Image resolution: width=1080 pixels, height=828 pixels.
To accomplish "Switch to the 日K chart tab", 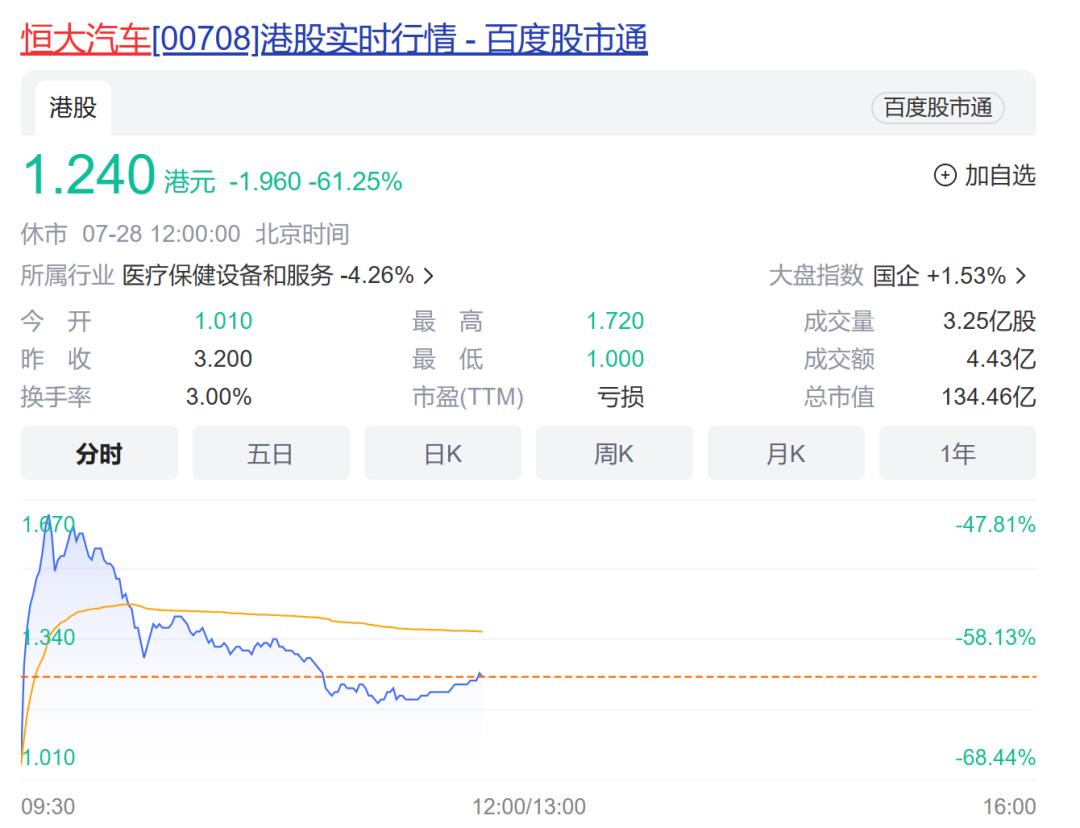I will tap(442, 453).
